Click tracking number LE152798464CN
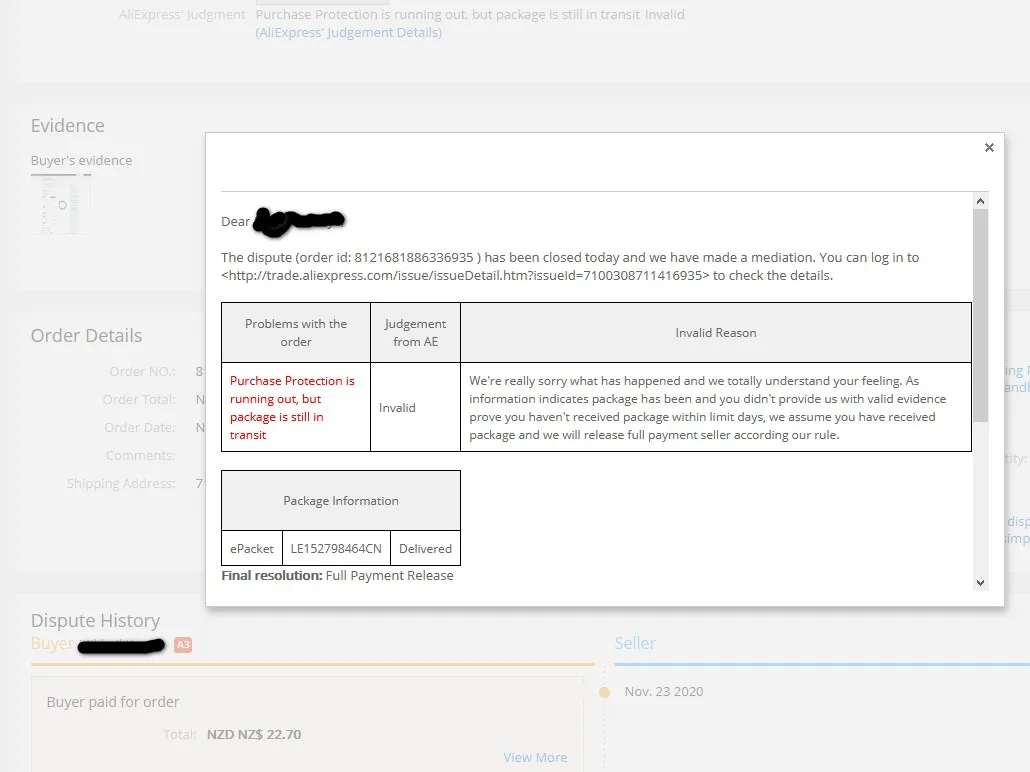 (x=336, y=549)
